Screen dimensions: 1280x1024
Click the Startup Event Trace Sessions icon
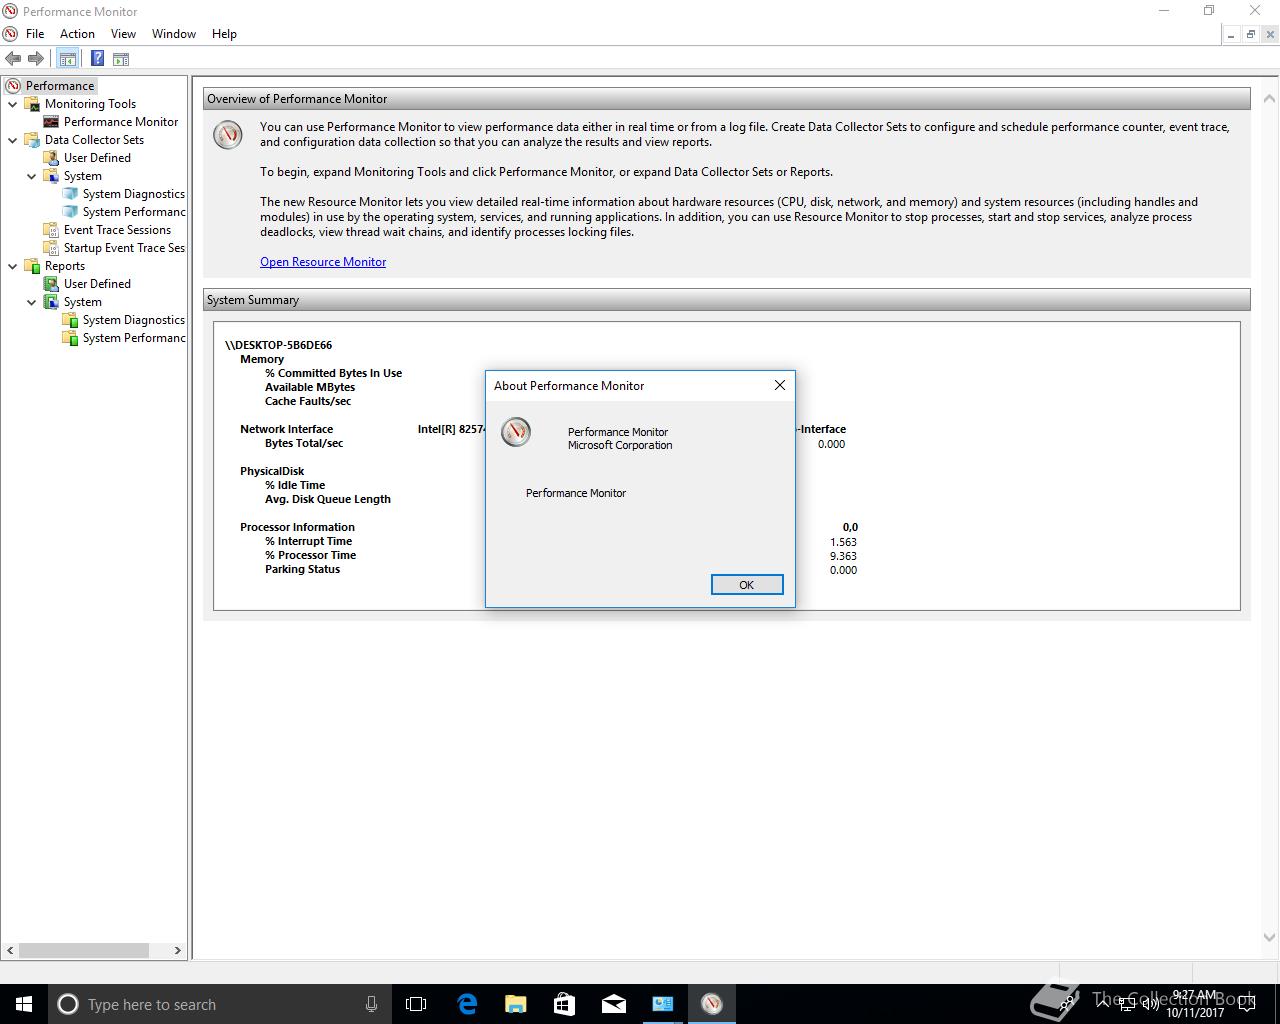pos(51,248)
